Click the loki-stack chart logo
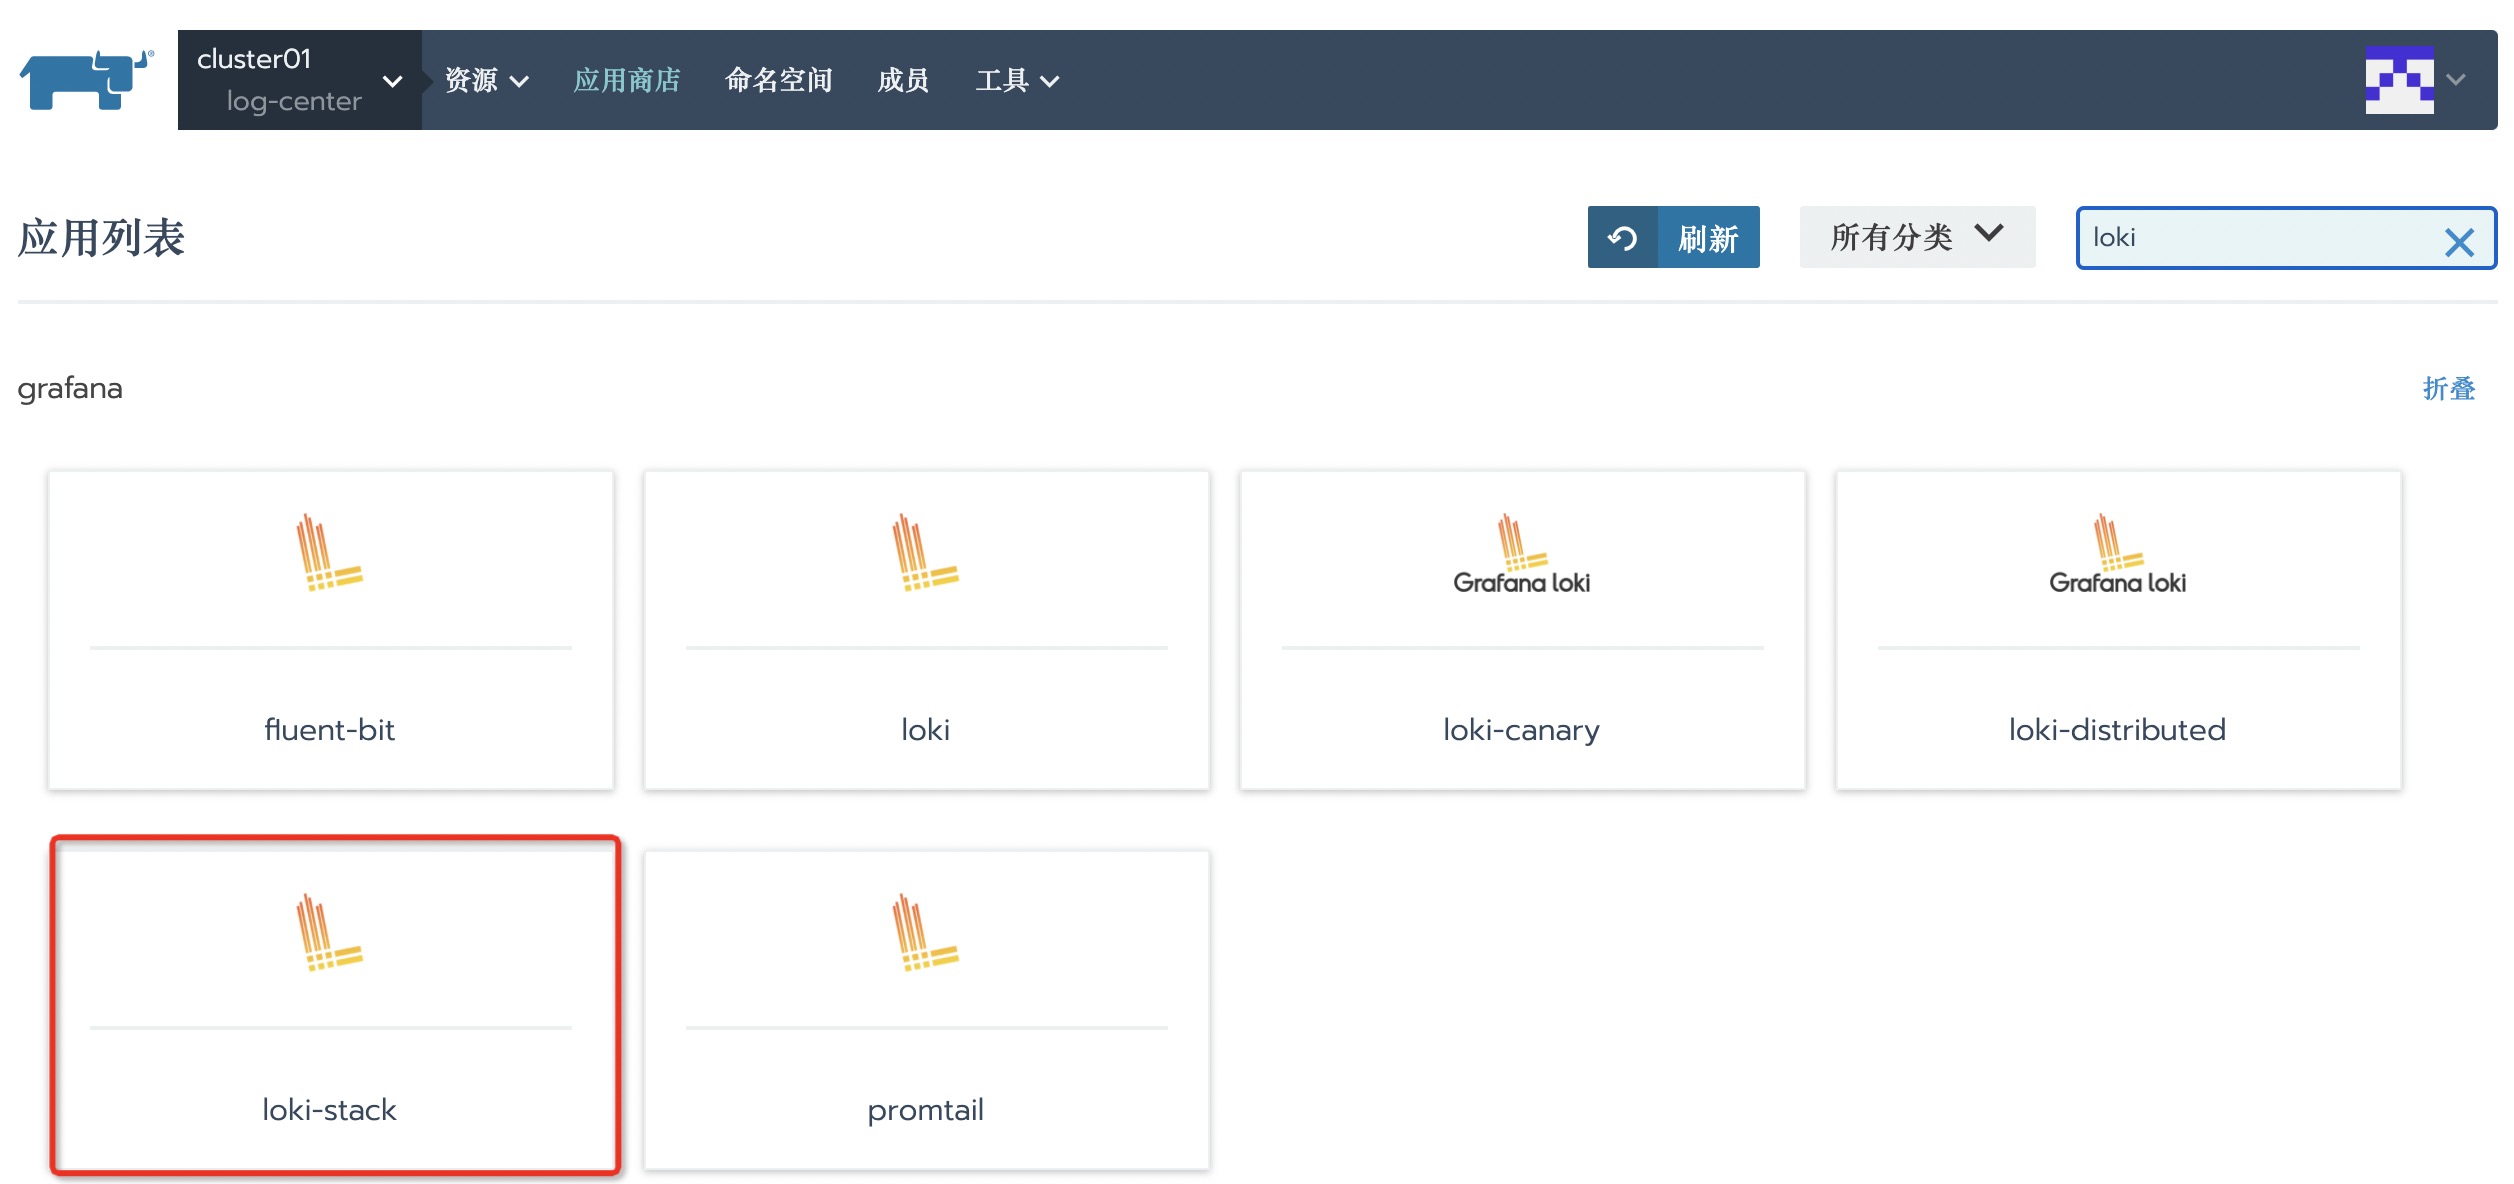The width and height of the screenshot is (2514, 1184). pyautogui.click(x=329, y=933)
